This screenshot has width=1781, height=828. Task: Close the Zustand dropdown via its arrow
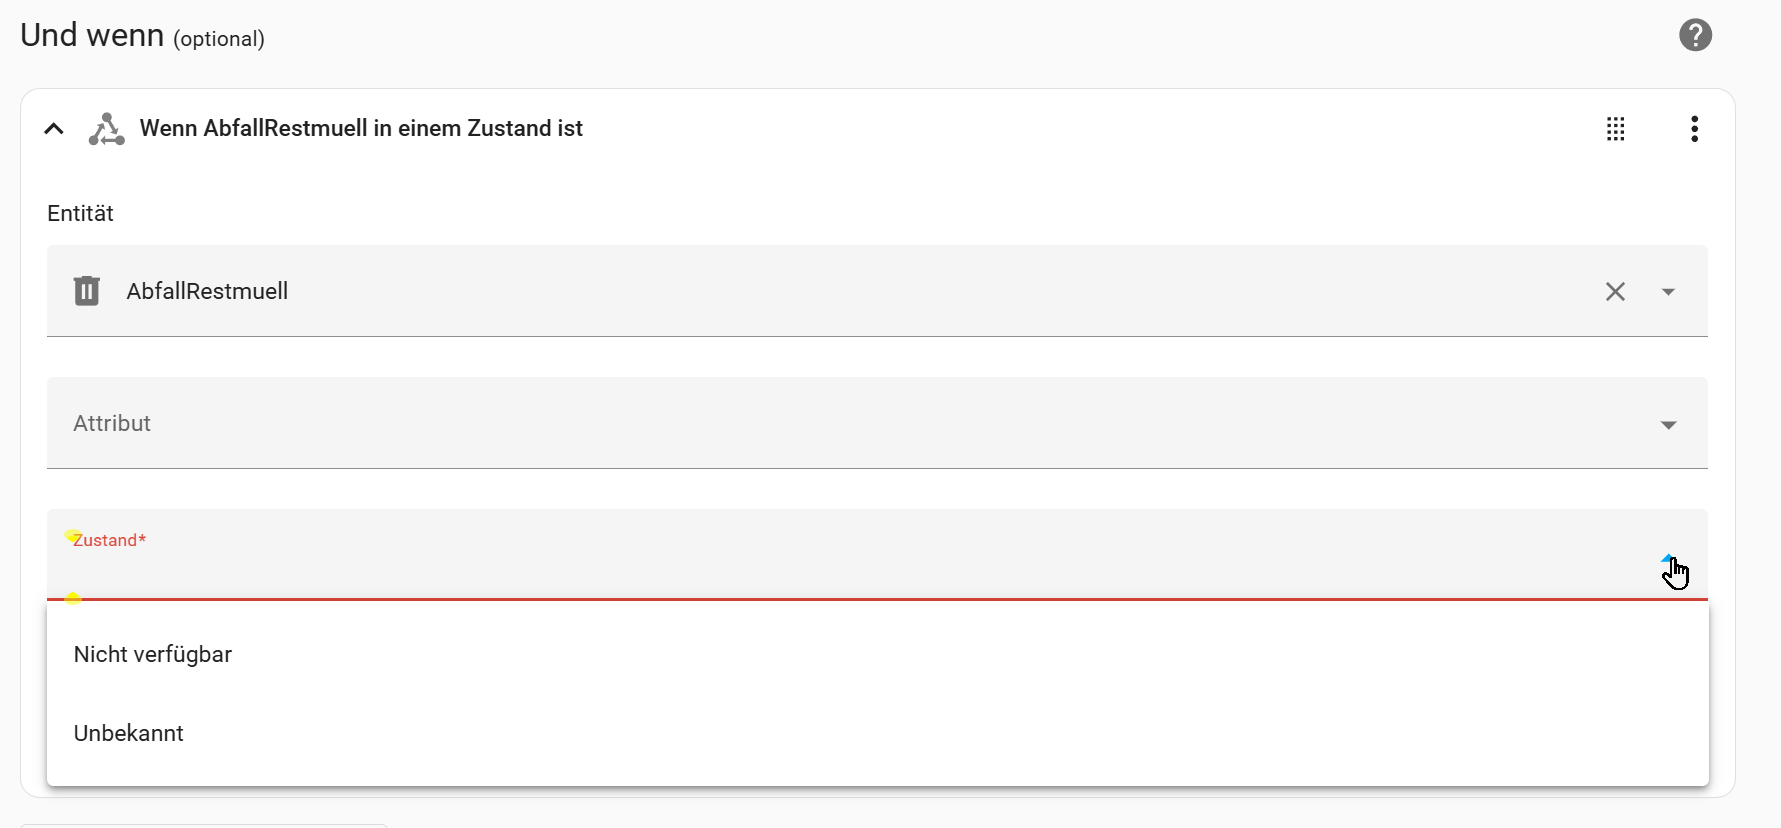click(1668, 560)
